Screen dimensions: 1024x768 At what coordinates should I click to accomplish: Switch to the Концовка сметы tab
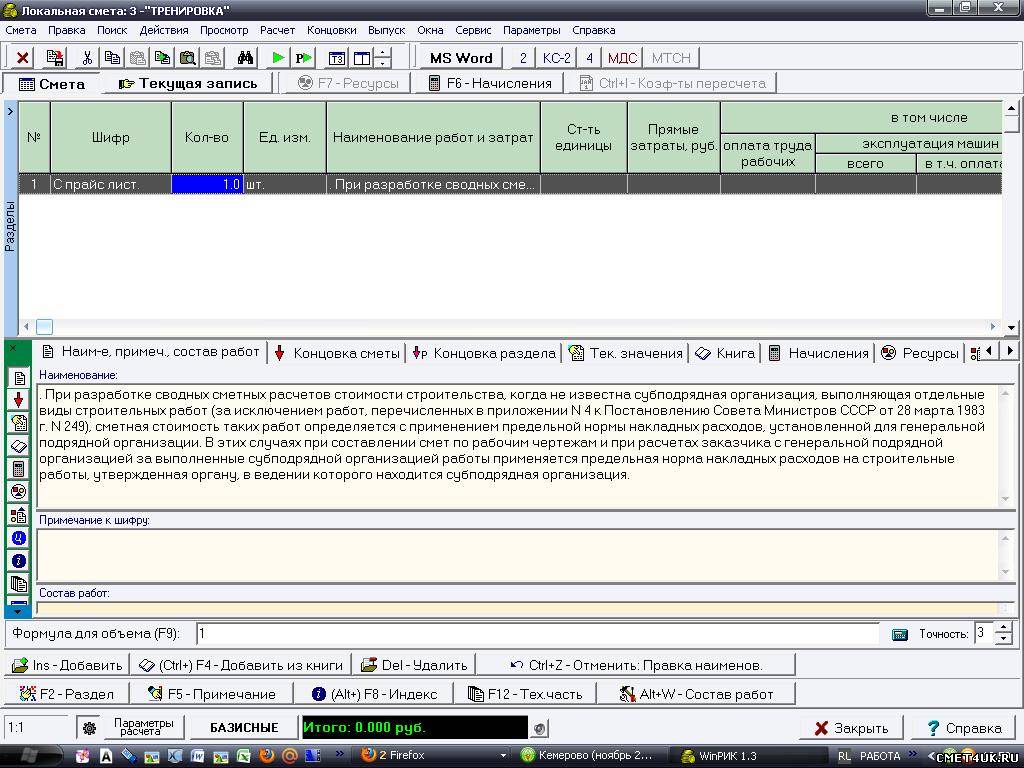(x=337, y=353)
